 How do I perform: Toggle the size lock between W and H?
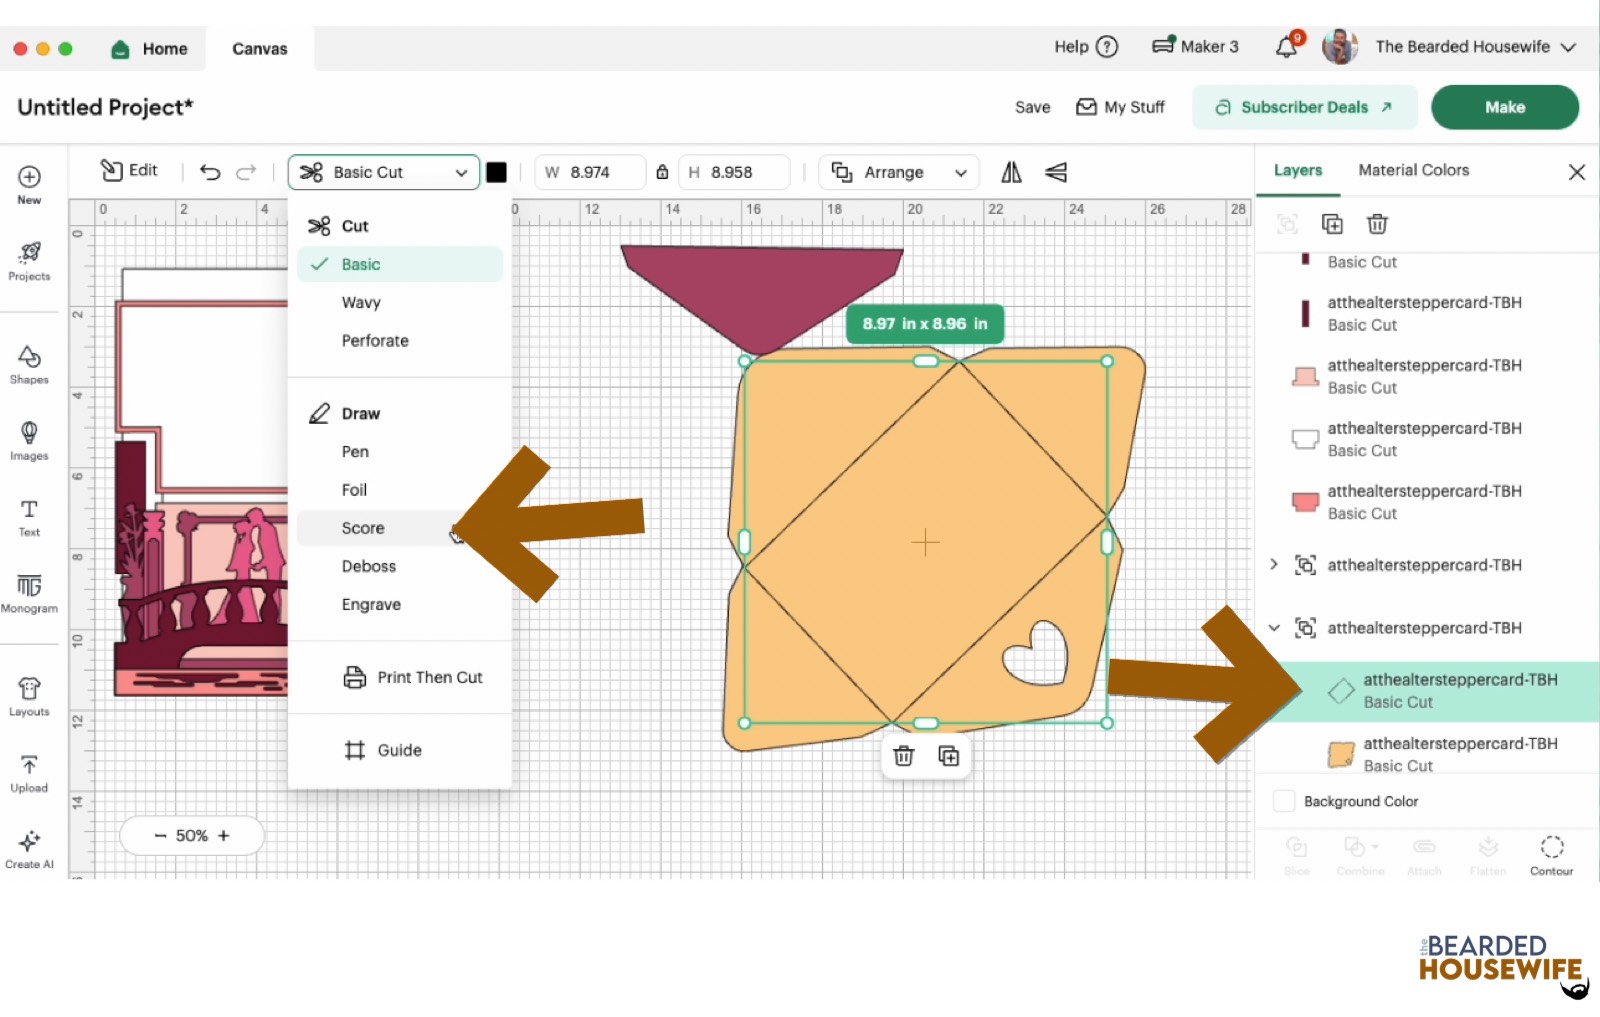pyautogui.click(x=662, y=172)
